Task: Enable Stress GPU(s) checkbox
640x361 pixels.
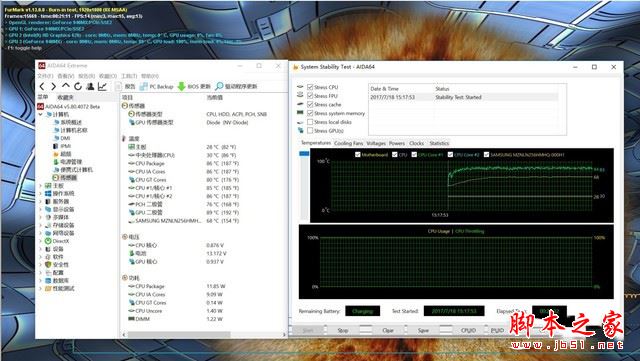Action: coord(310,131)
